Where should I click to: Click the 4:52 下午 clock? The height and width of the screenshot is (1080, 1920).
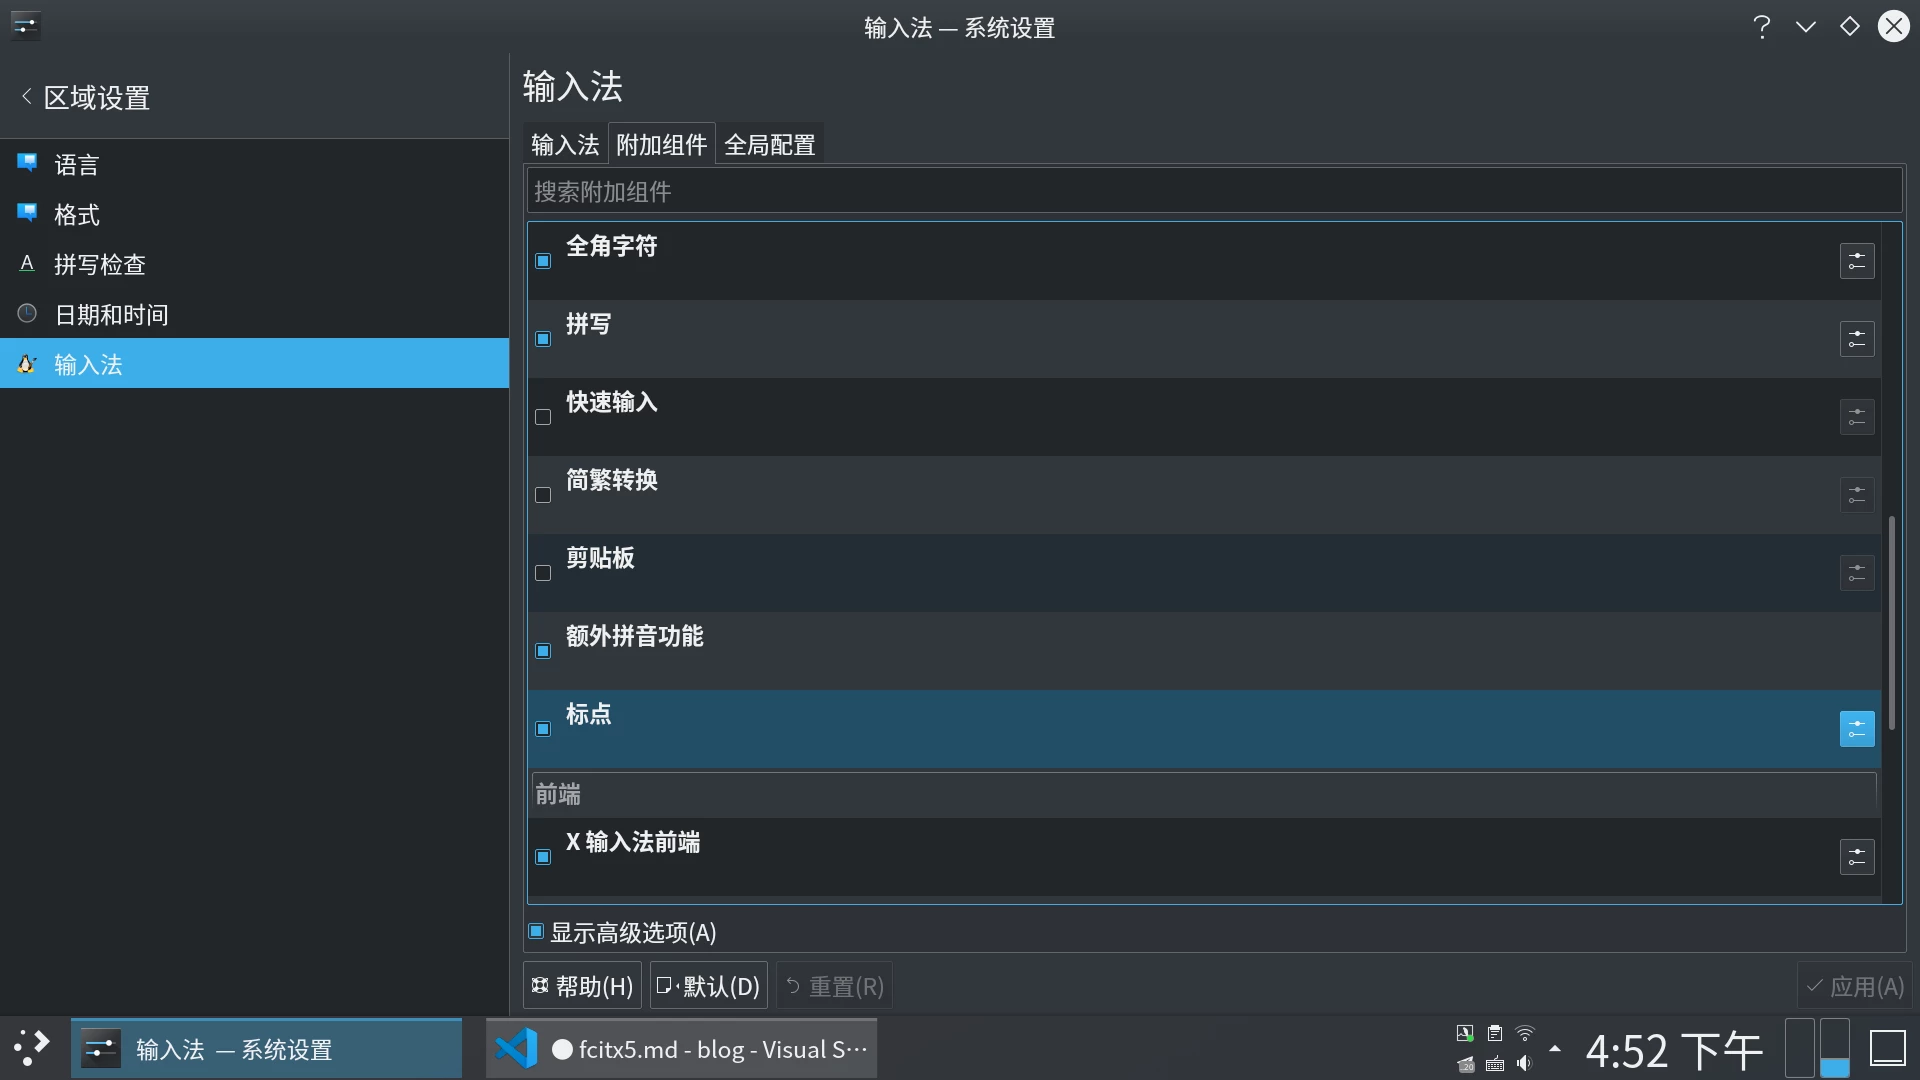(1674, 1050)
